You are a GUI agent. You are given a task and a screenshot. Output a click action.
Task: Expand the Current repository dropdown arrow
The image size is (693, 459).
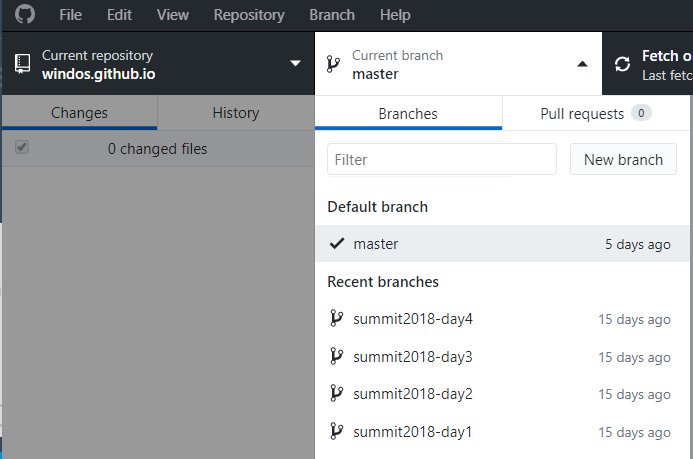295,64
